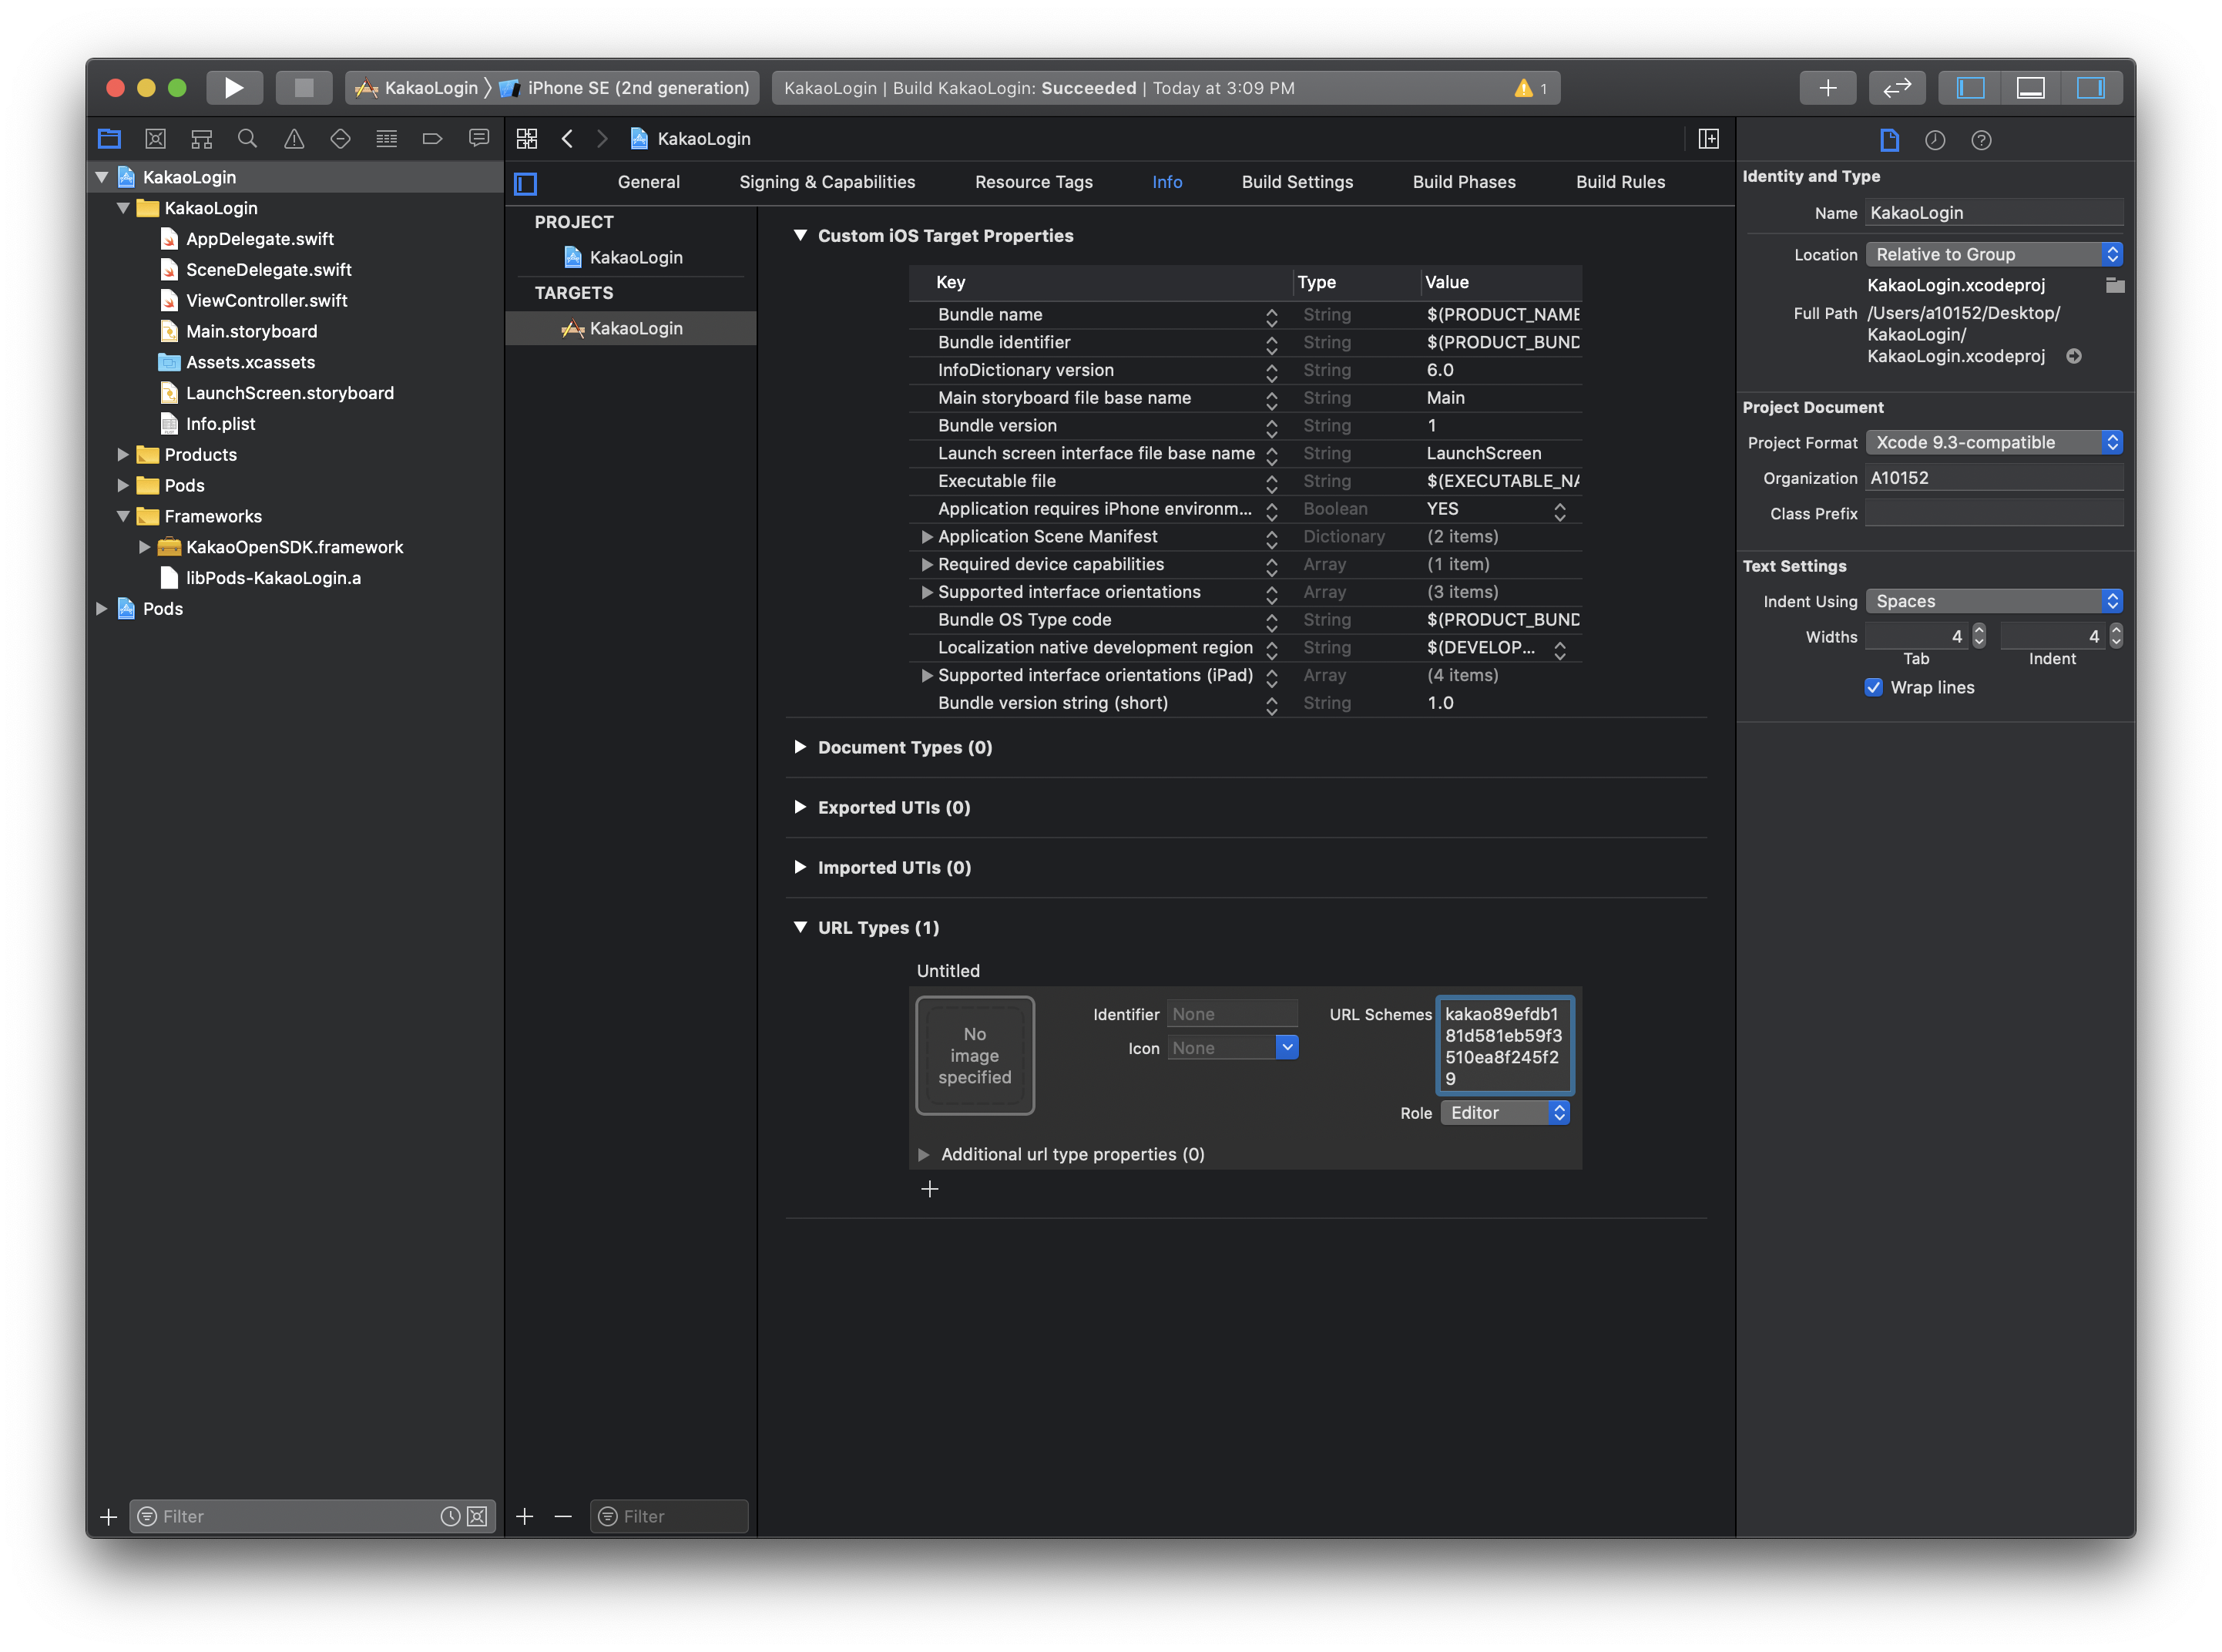This screenshot has width=2222, height=1652.
Task: Click the code review arrows button
Action: pyautogui.click(x=1896, y=88)
